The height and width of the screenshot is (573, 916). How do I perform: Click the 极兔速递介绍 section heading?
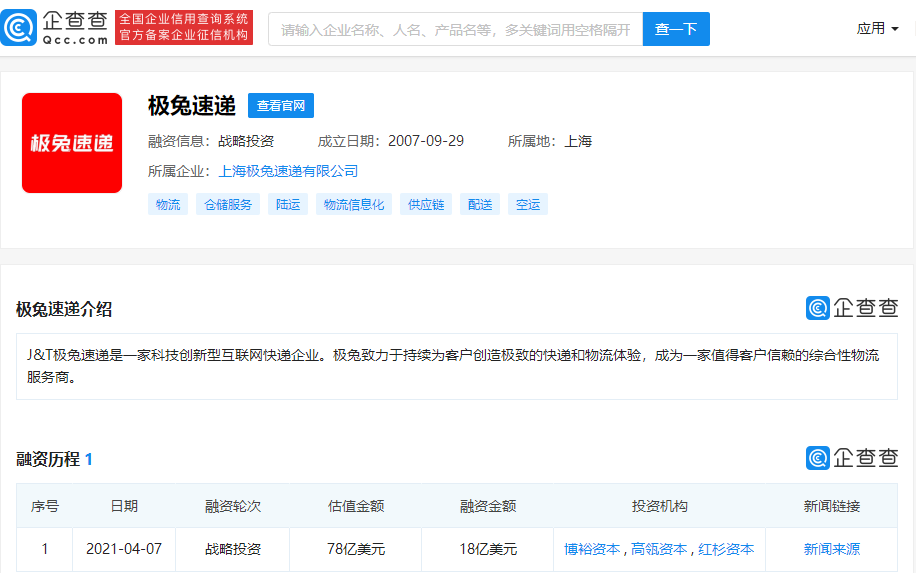tap(64, 309)
